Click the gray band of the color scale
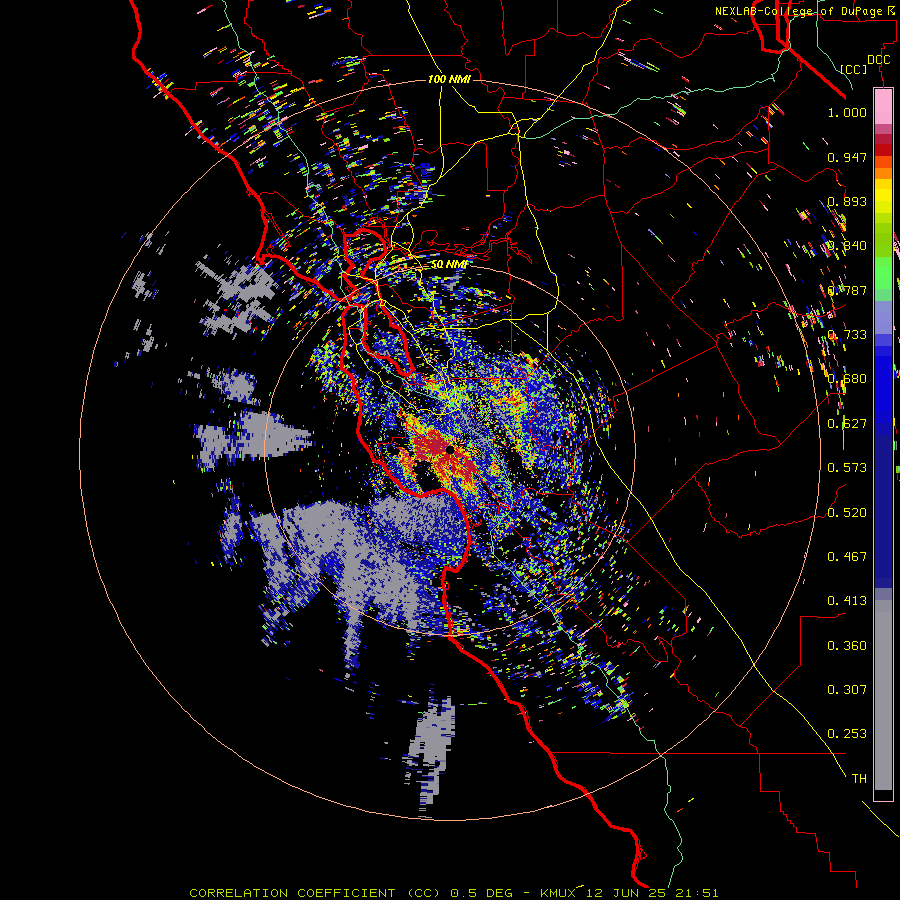The image size is (900, 900). [x=883, y=695]
